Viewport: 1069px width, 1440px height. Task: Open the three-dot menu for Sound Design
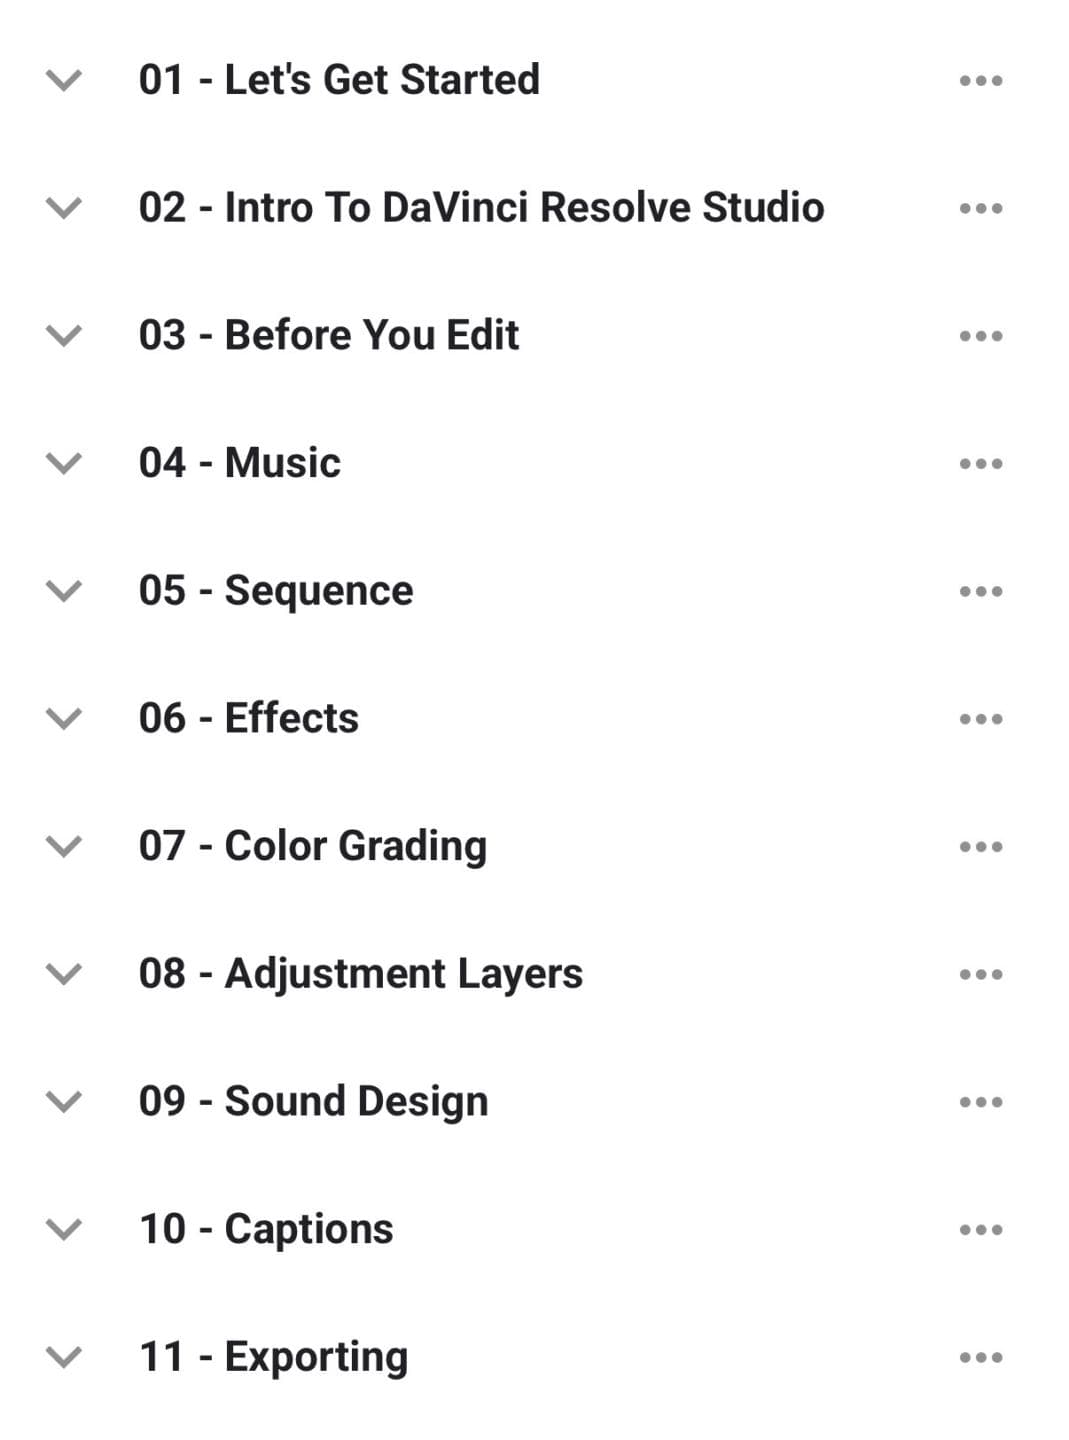[x=980, y=1102]
